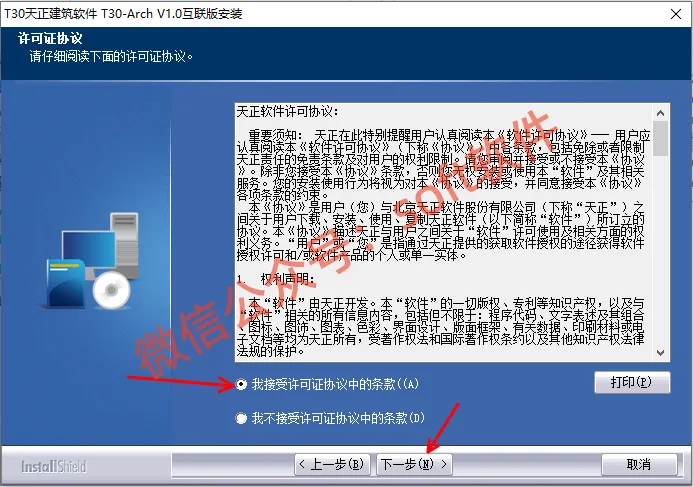Screen dimensions: 693x487
Task: Click the InstallShield logo text
Action: click(x=54, y=466)
